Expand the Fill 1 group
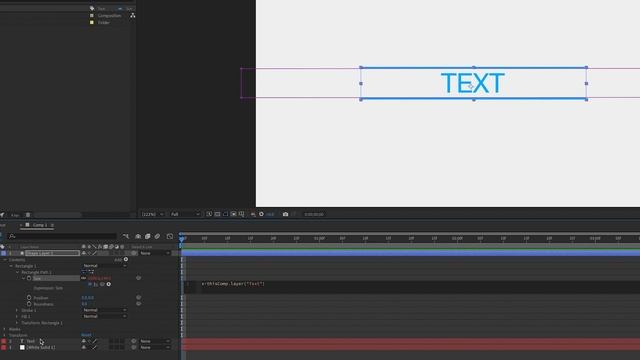 pyautogui.click(x=17, y=316)
